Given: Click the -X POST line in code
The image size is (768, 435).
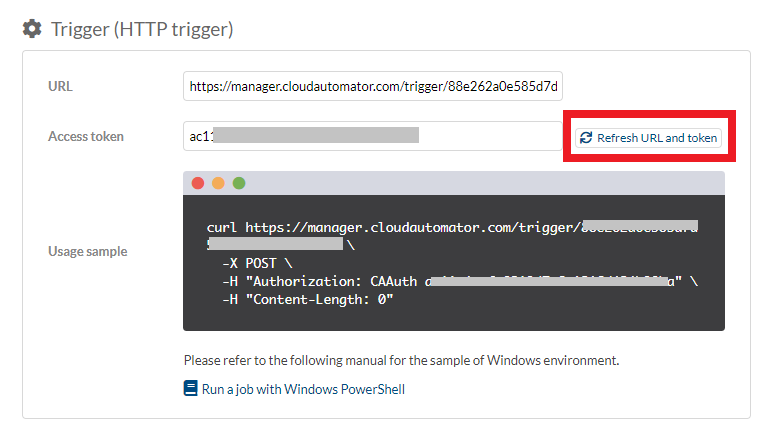Looking at the screenshot, I should (x=258, y=263).
